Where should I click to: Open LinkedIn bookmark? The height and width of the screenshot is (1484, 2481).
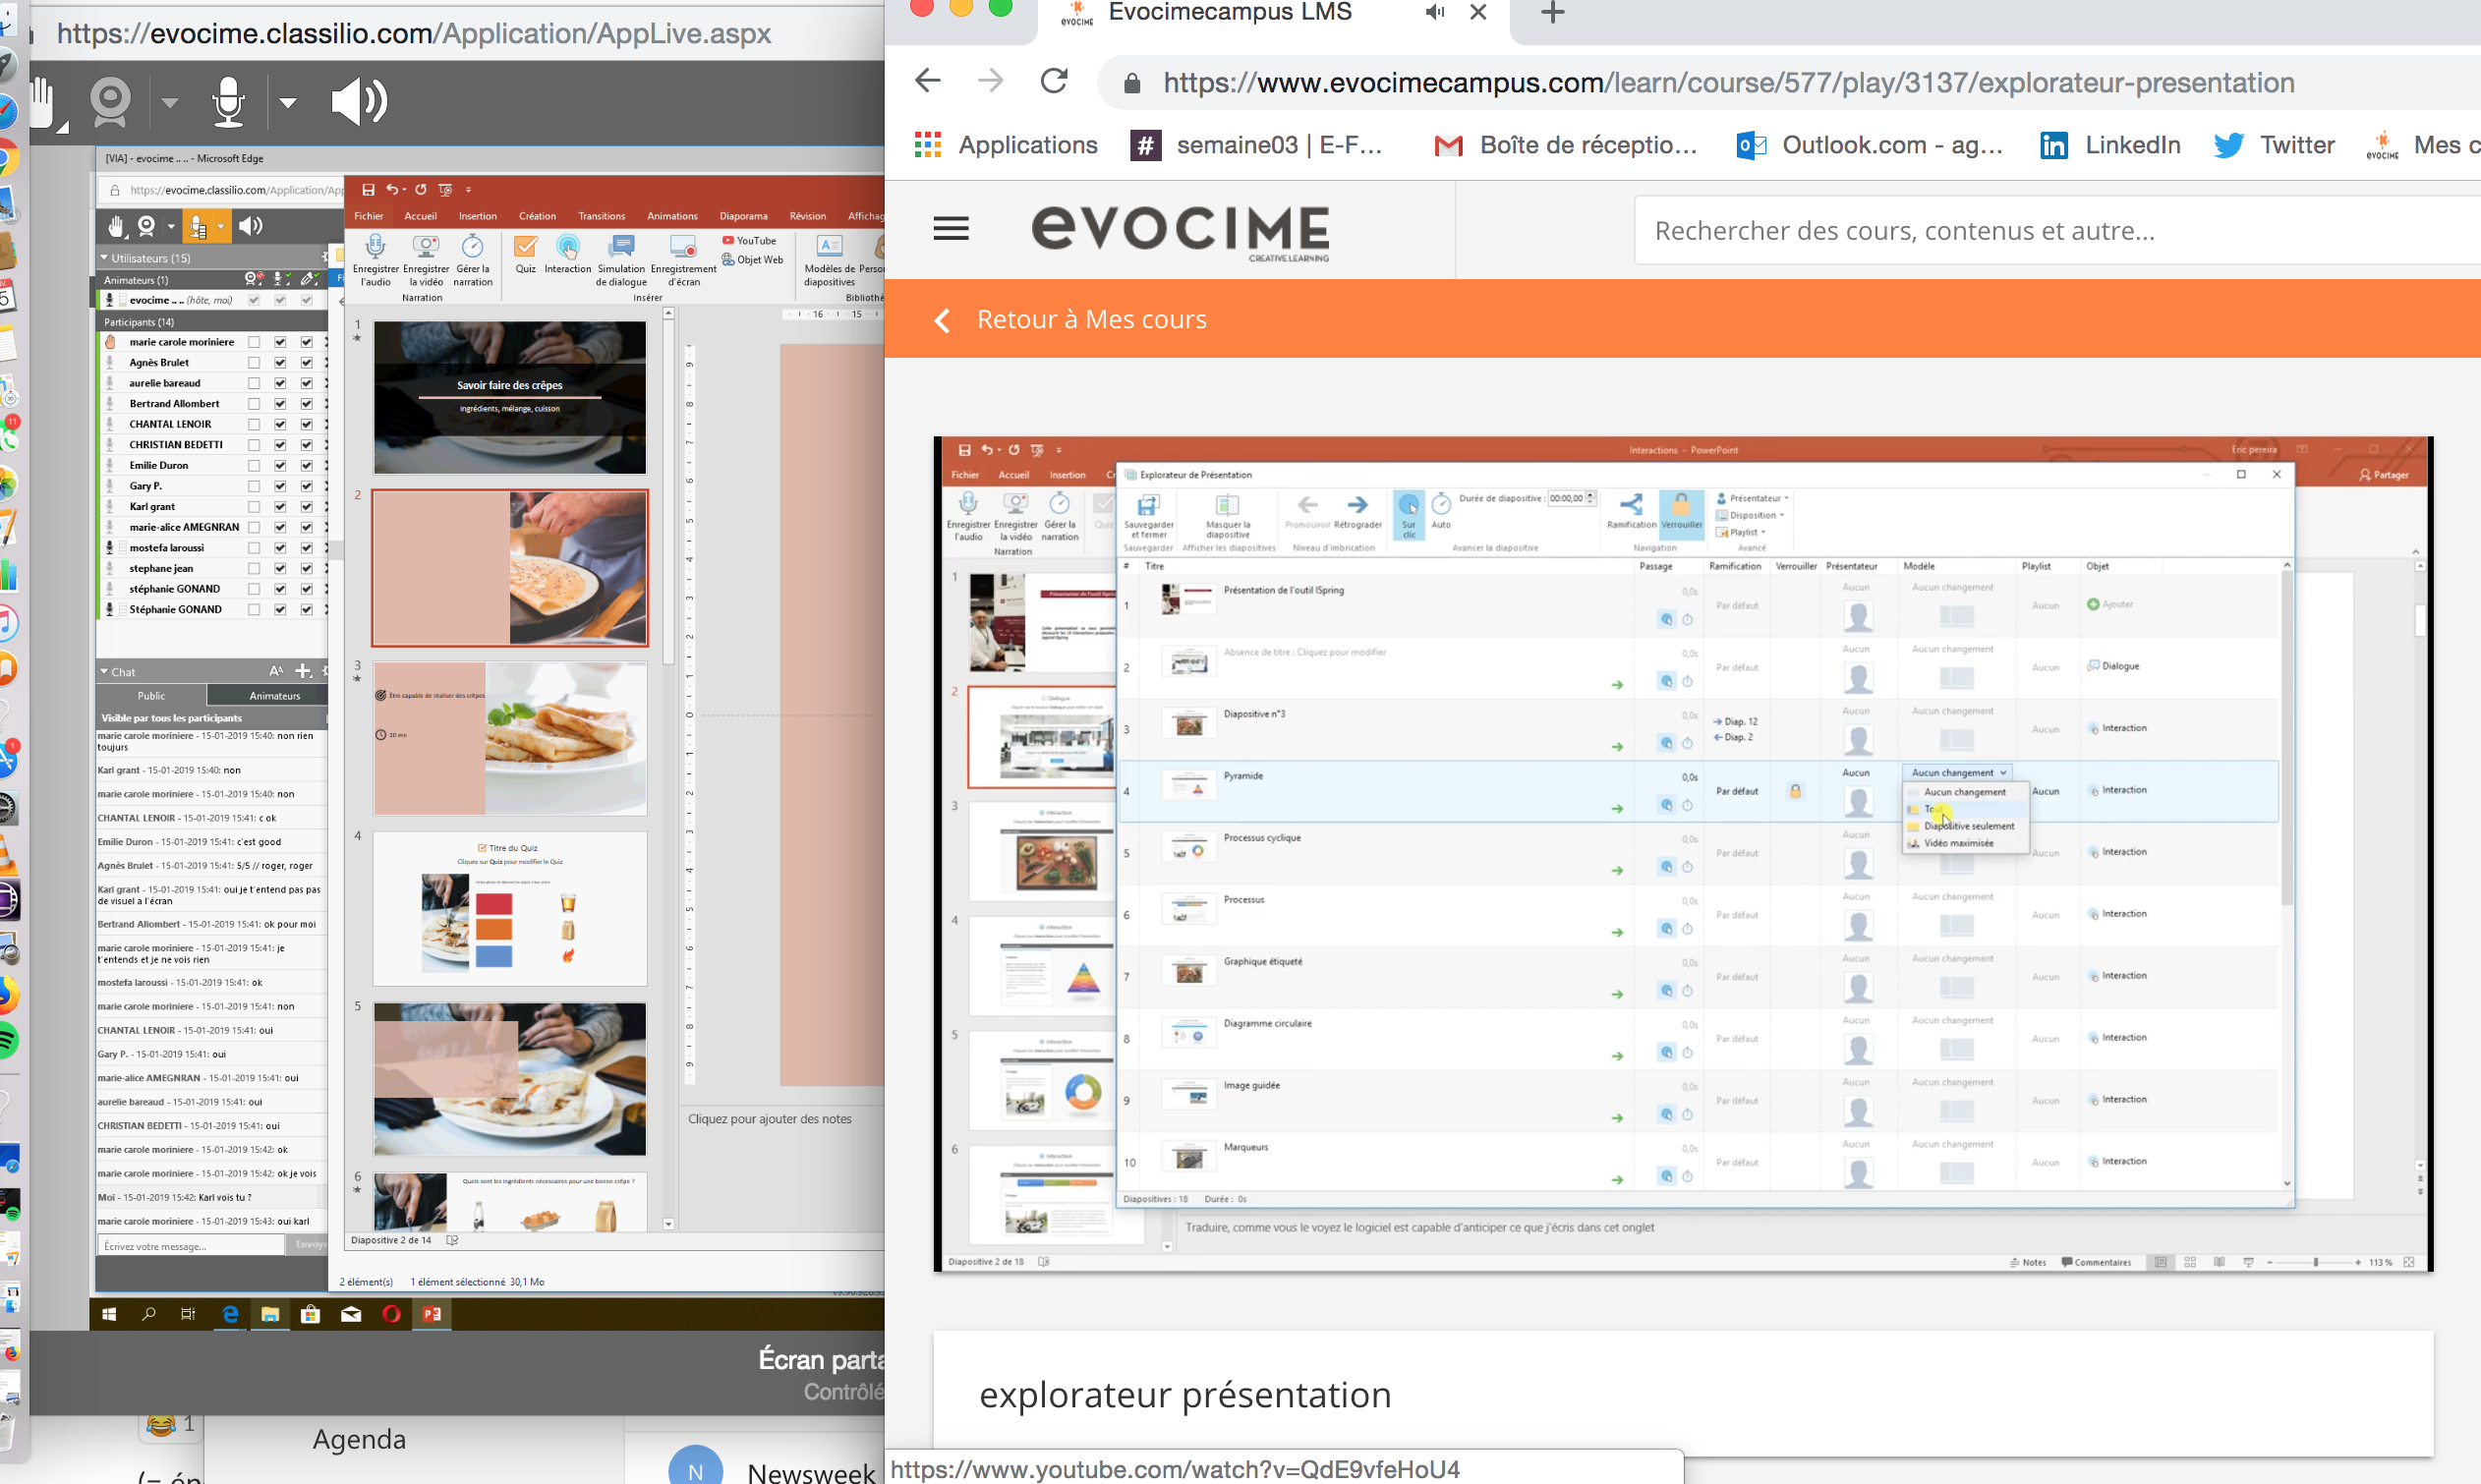click(x=2110, y=145)
